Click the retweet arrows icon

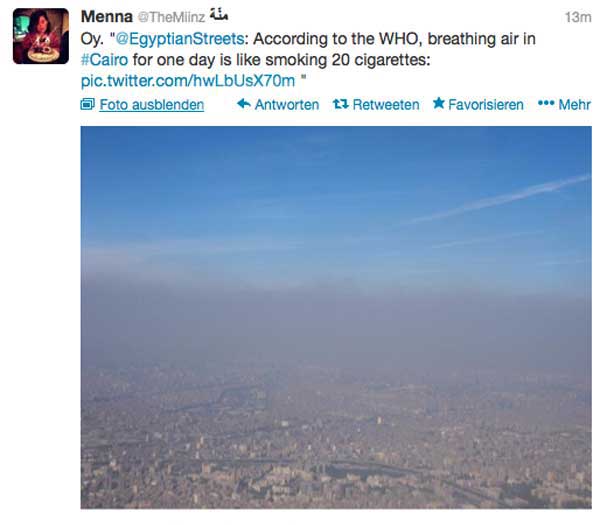point(340,104)
